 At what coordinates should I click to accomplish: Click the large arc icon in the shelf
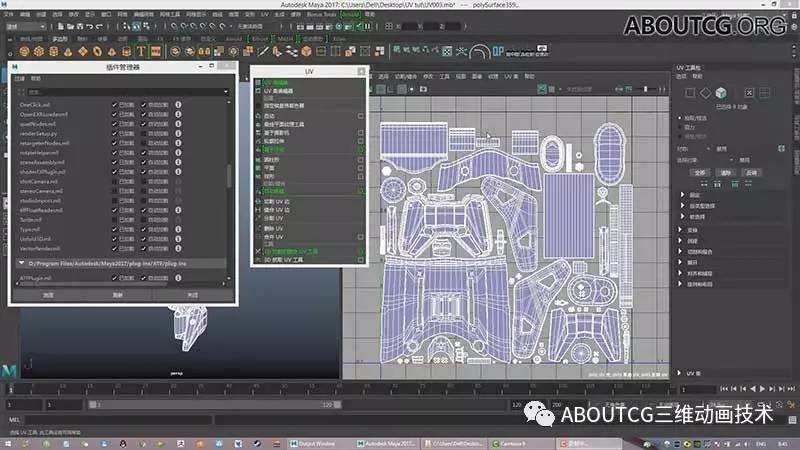pyautogui.click(x=479, y=51)
